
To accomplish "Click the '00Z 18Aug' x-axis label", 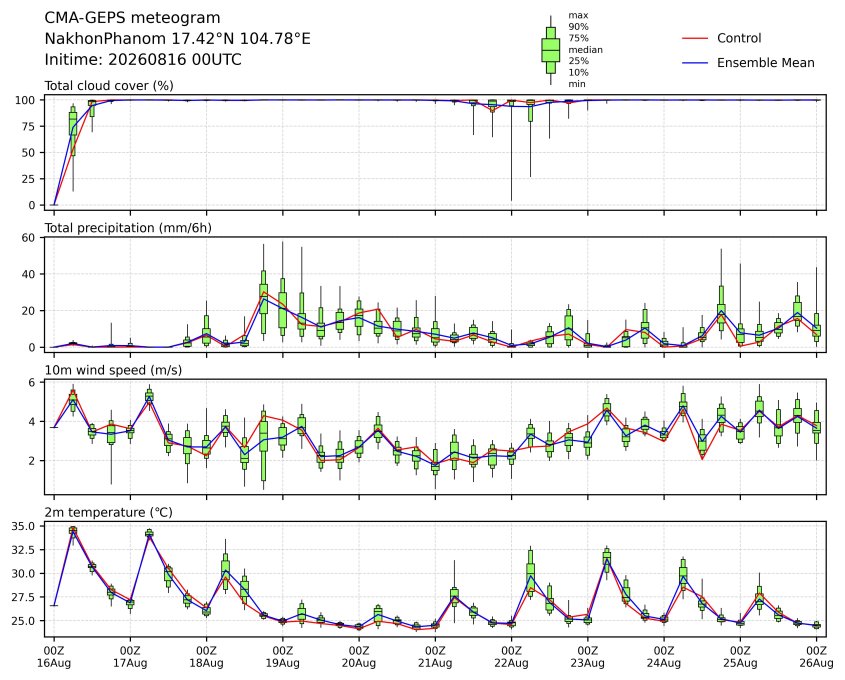I will [206, 657].
